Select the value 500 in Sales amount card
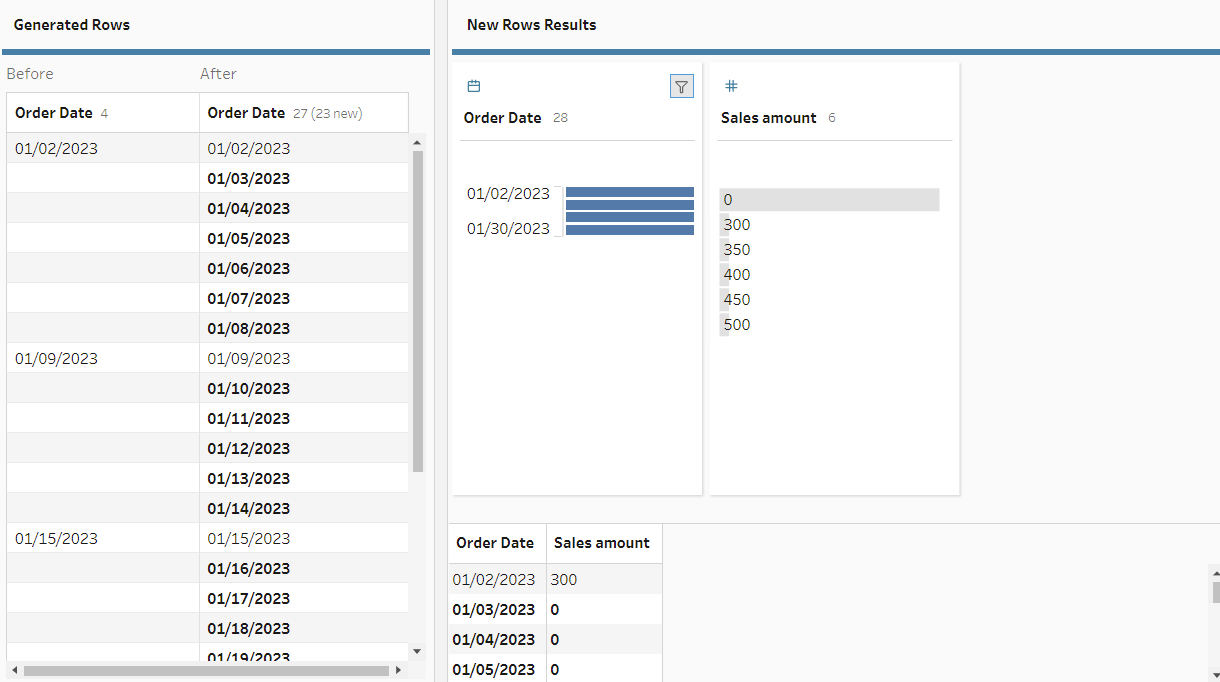Screen dimensions: 1220x682 (737, 325)
